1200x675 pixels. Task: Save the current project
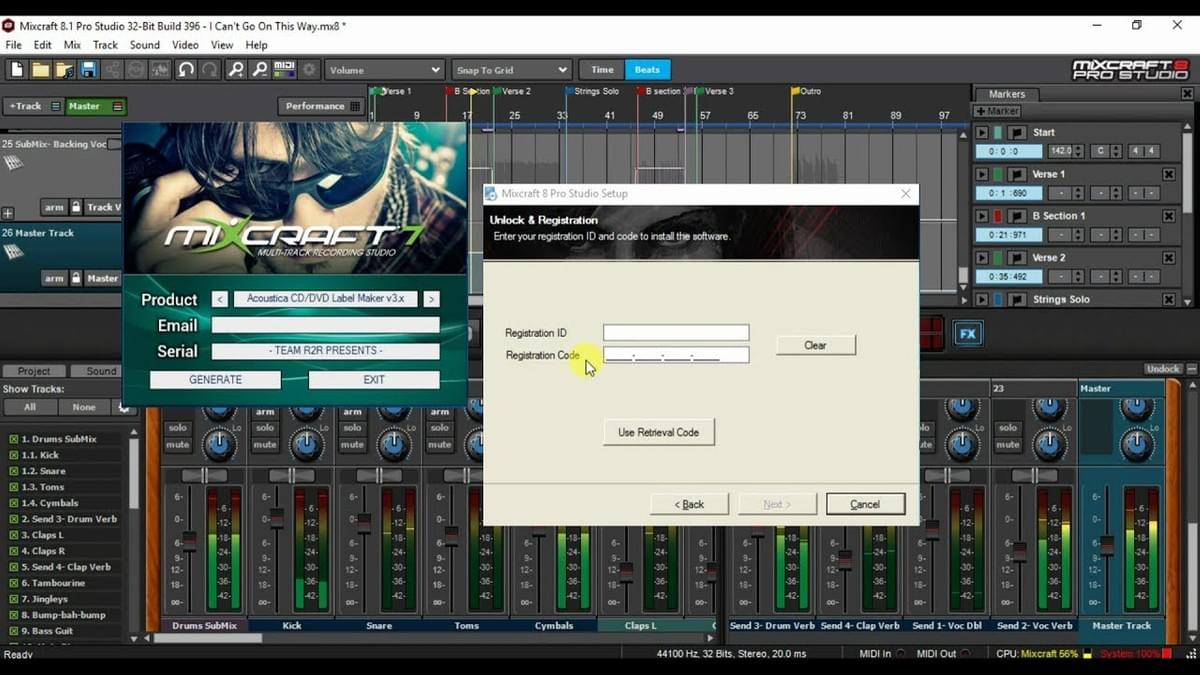(90, 69)
